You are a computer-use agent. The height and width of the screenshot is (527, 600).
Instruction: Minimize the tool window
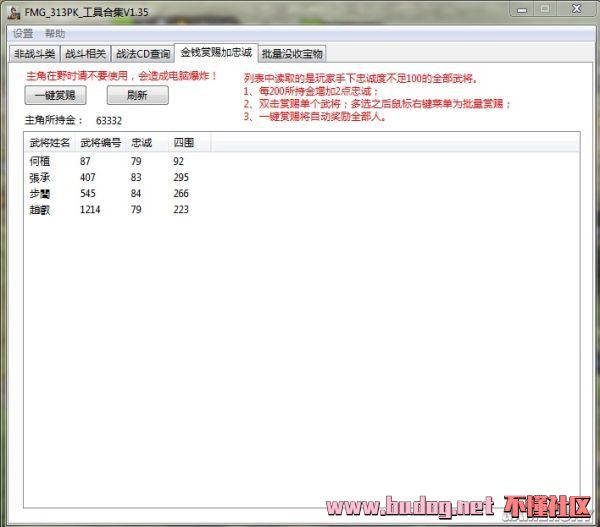[x=522, y=10]
